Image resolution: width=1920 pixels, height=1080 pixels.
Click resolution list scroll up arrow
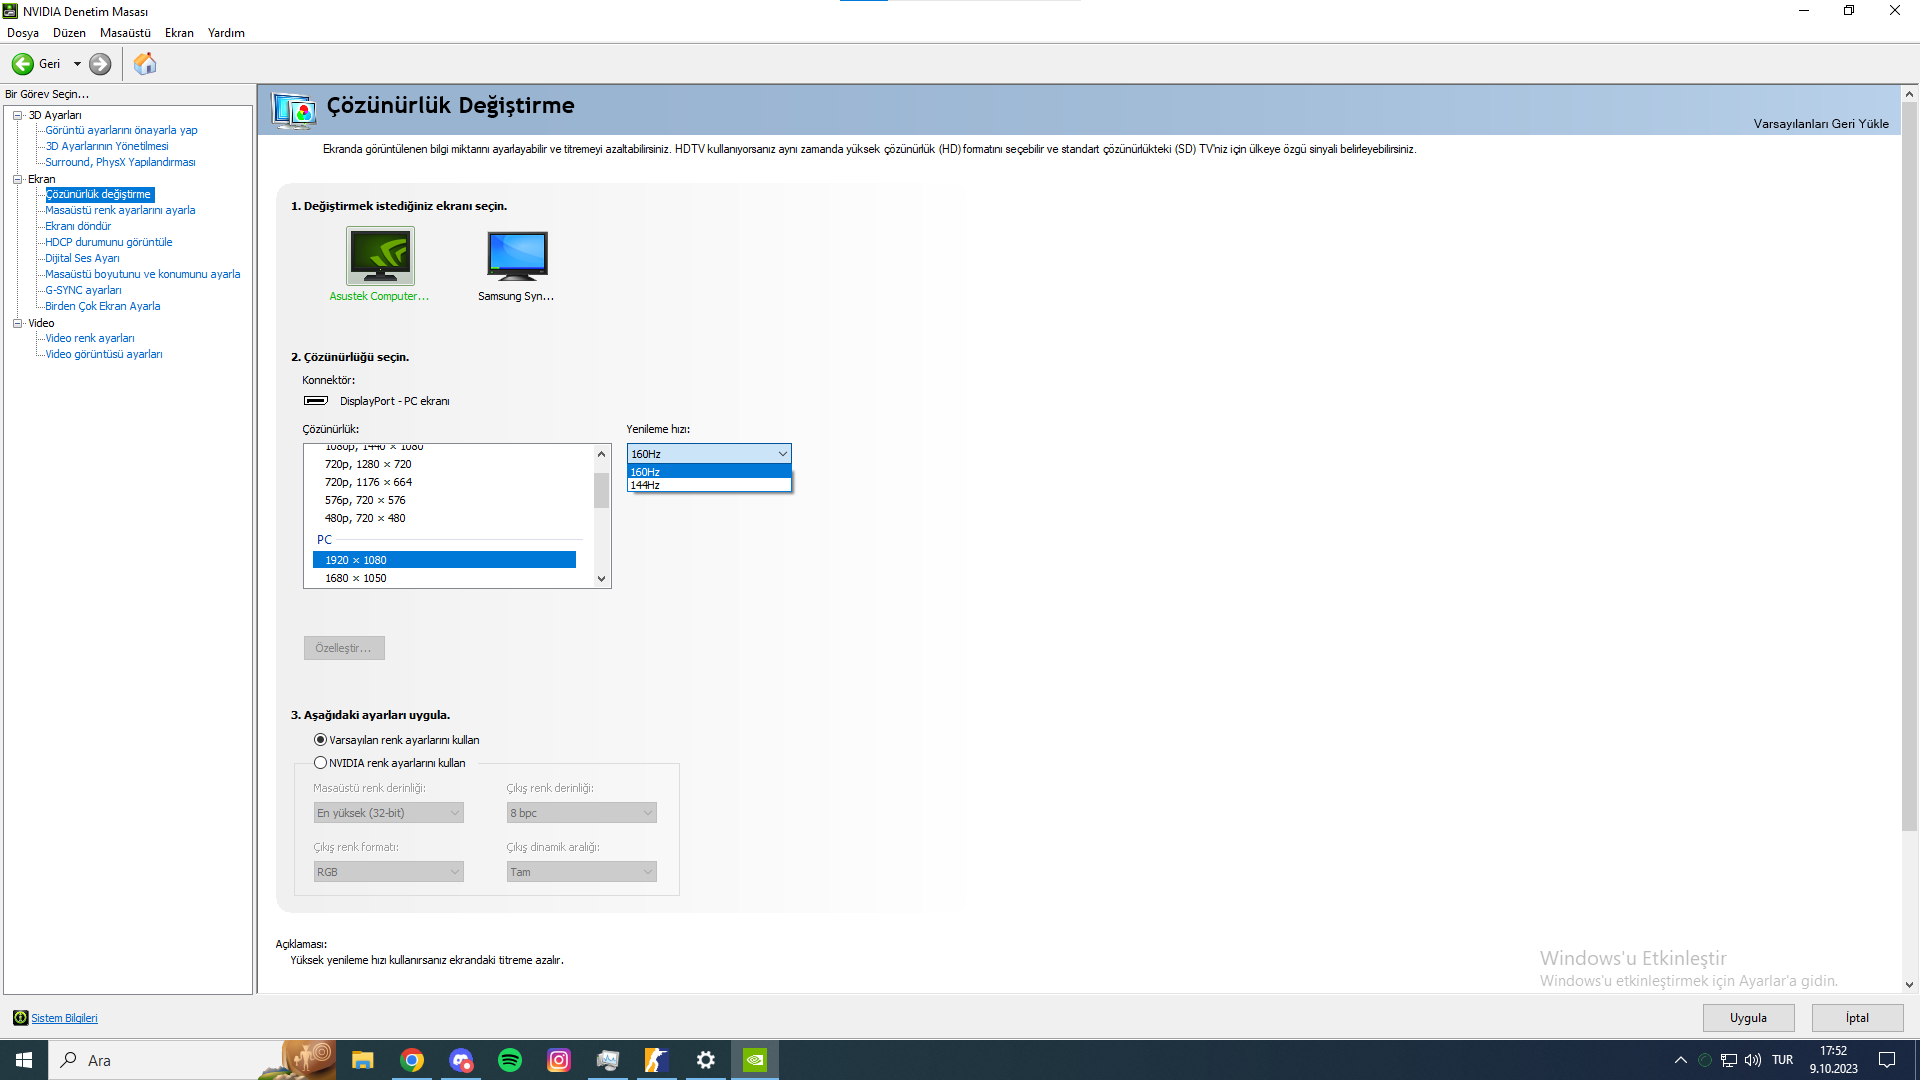coord(601,454)
